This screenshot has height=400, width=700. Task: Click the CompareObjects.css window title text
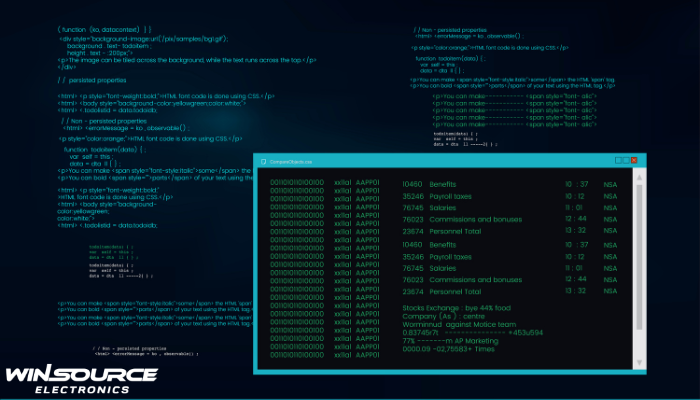point(292,162)
